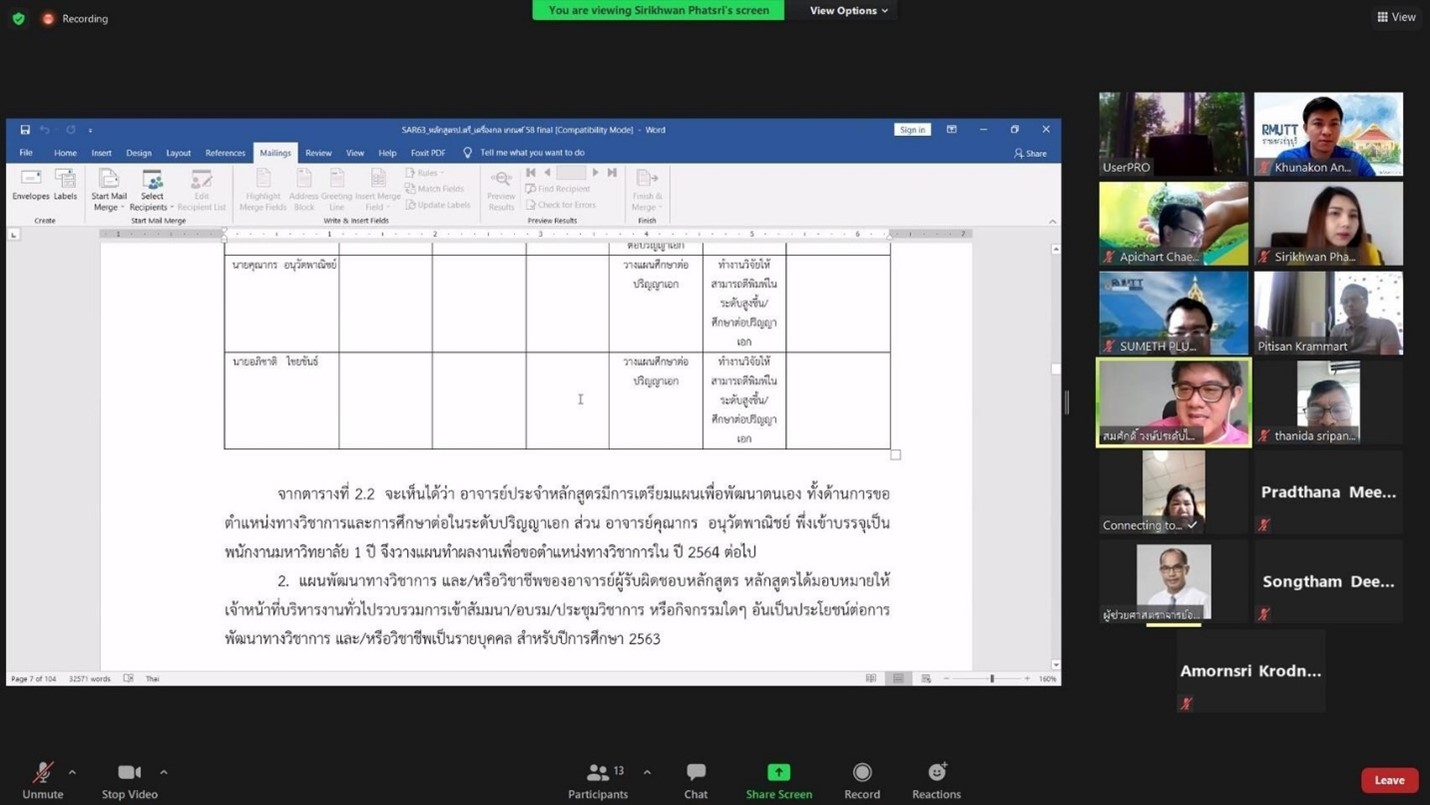Viewport: 1430px width, 805px height.
Task: Click the Word vertical scrollbar down arrow
Action: coord(1056,664)
